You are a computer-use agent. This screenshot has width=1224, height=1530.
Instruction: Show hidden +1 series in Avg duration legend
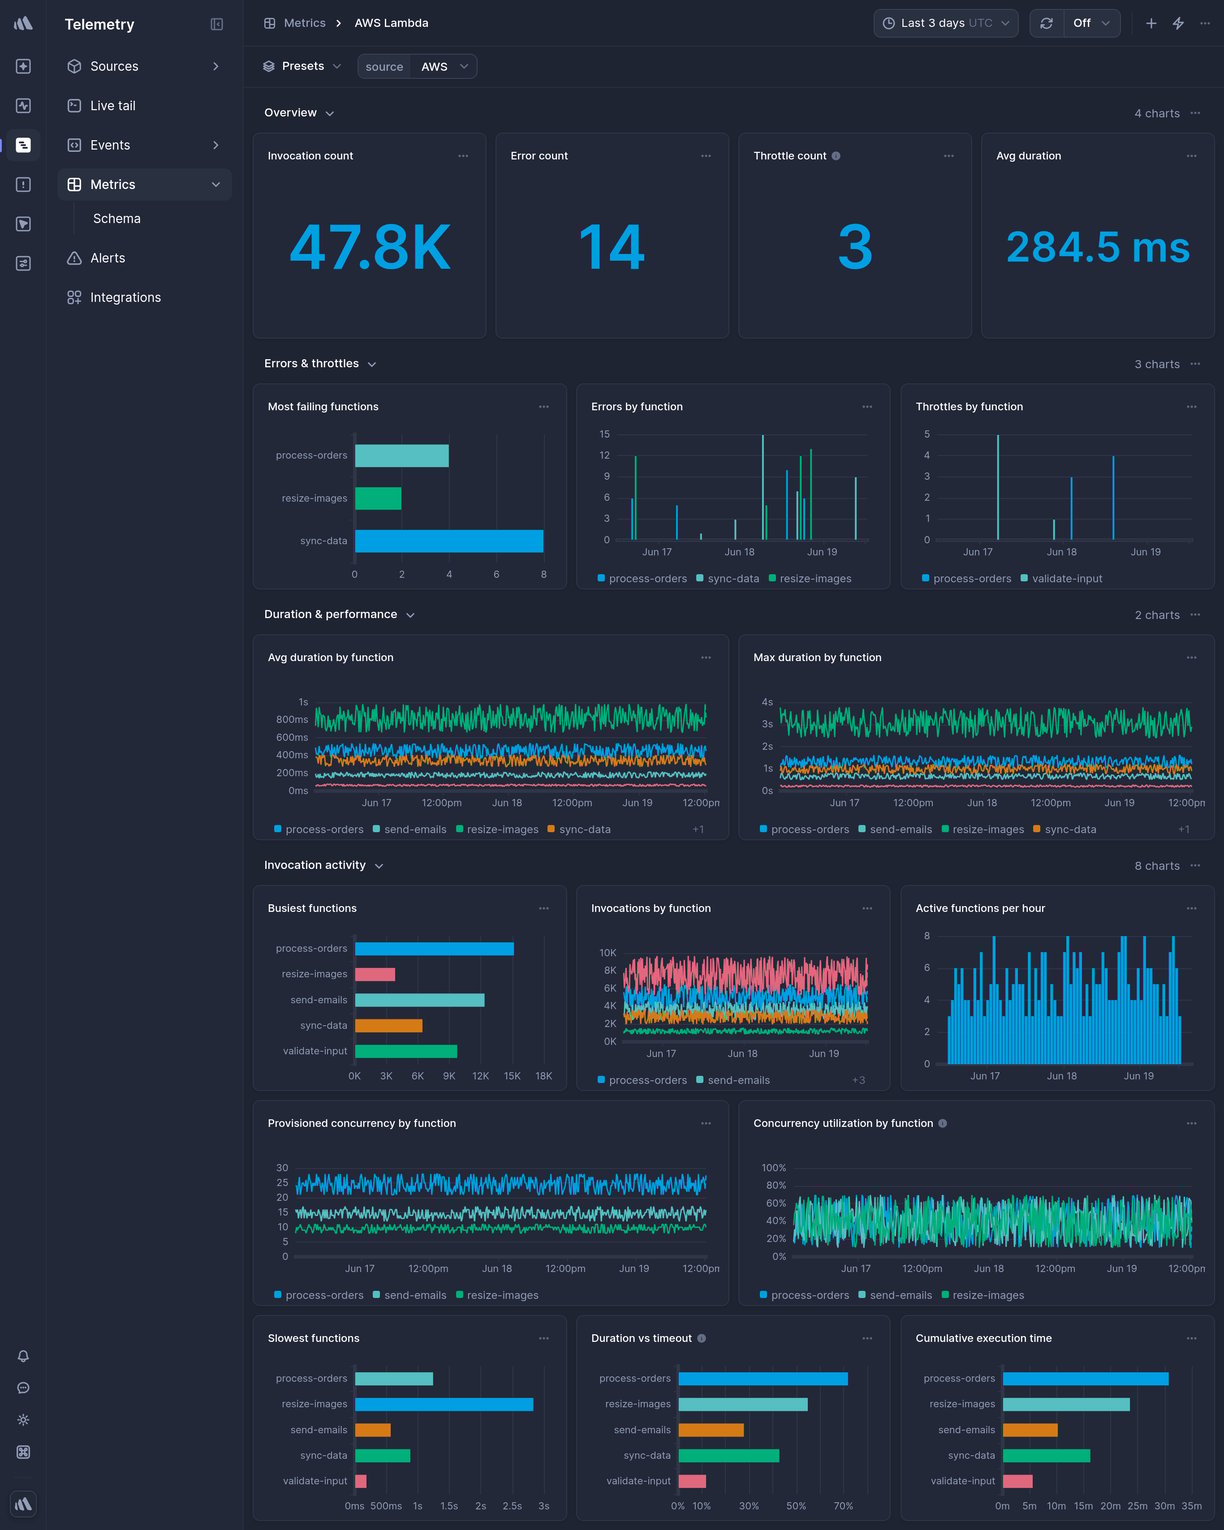[x=698, y=829]
